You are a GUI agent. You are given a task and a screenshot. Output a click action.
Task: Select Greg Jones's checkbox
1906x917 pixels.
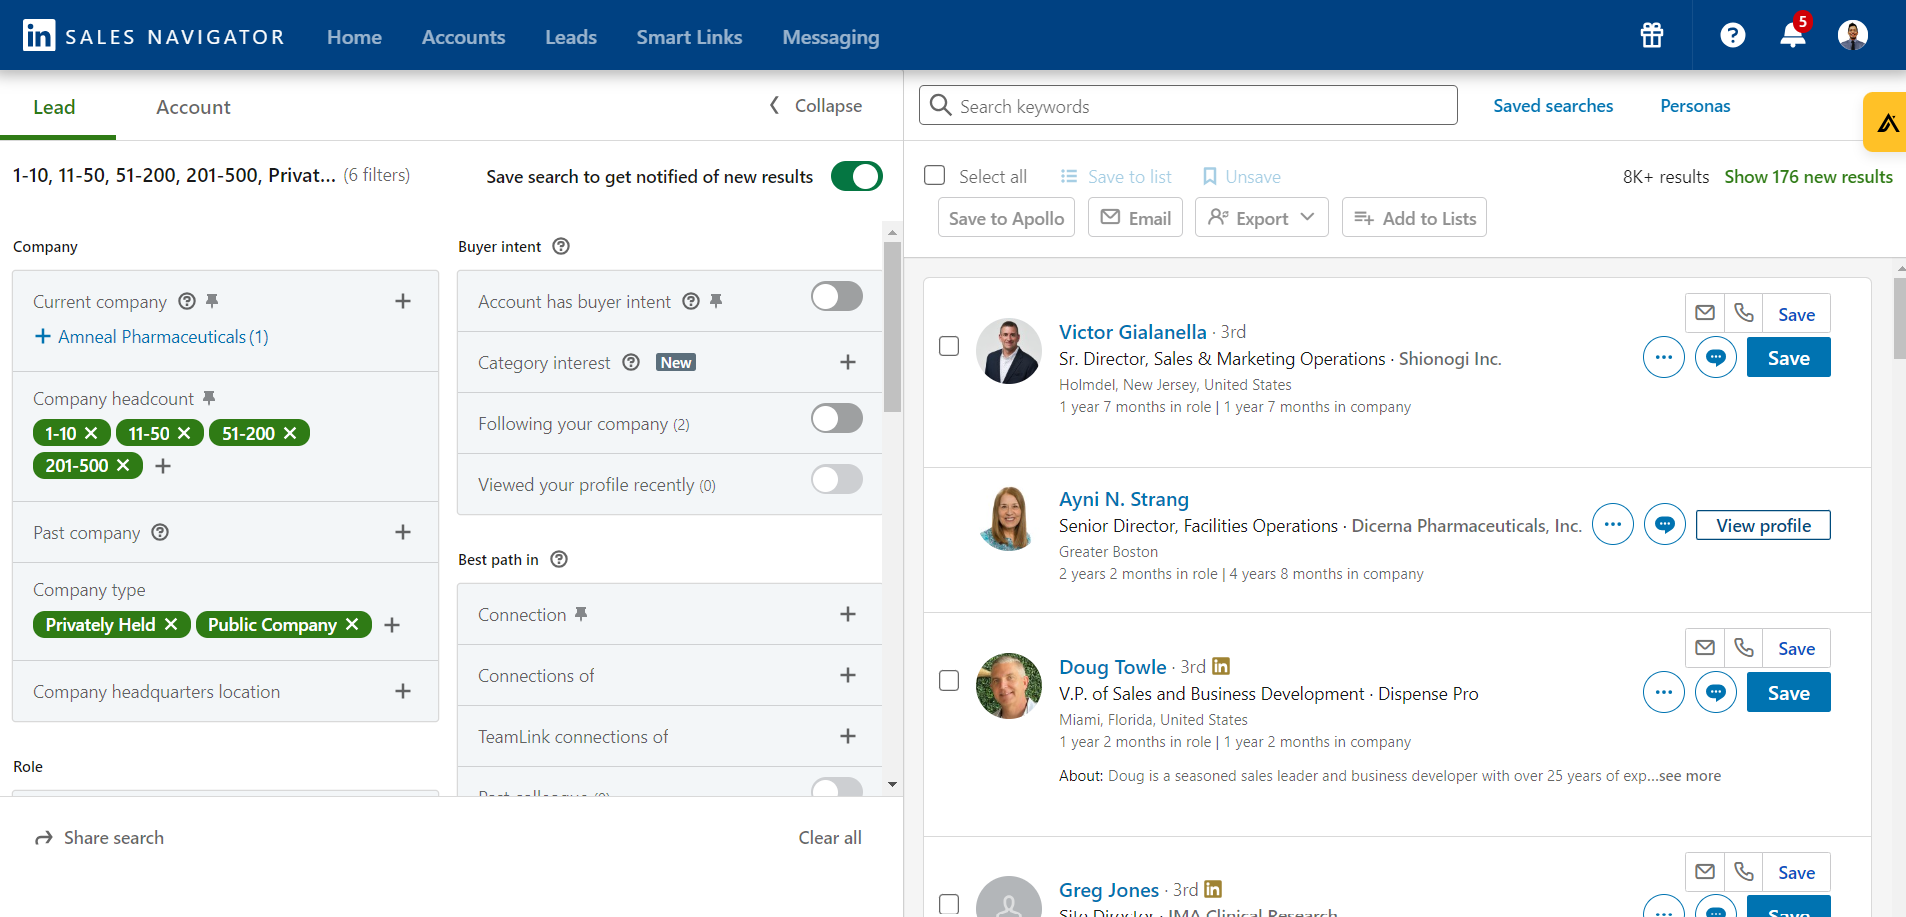pos(949,904)
